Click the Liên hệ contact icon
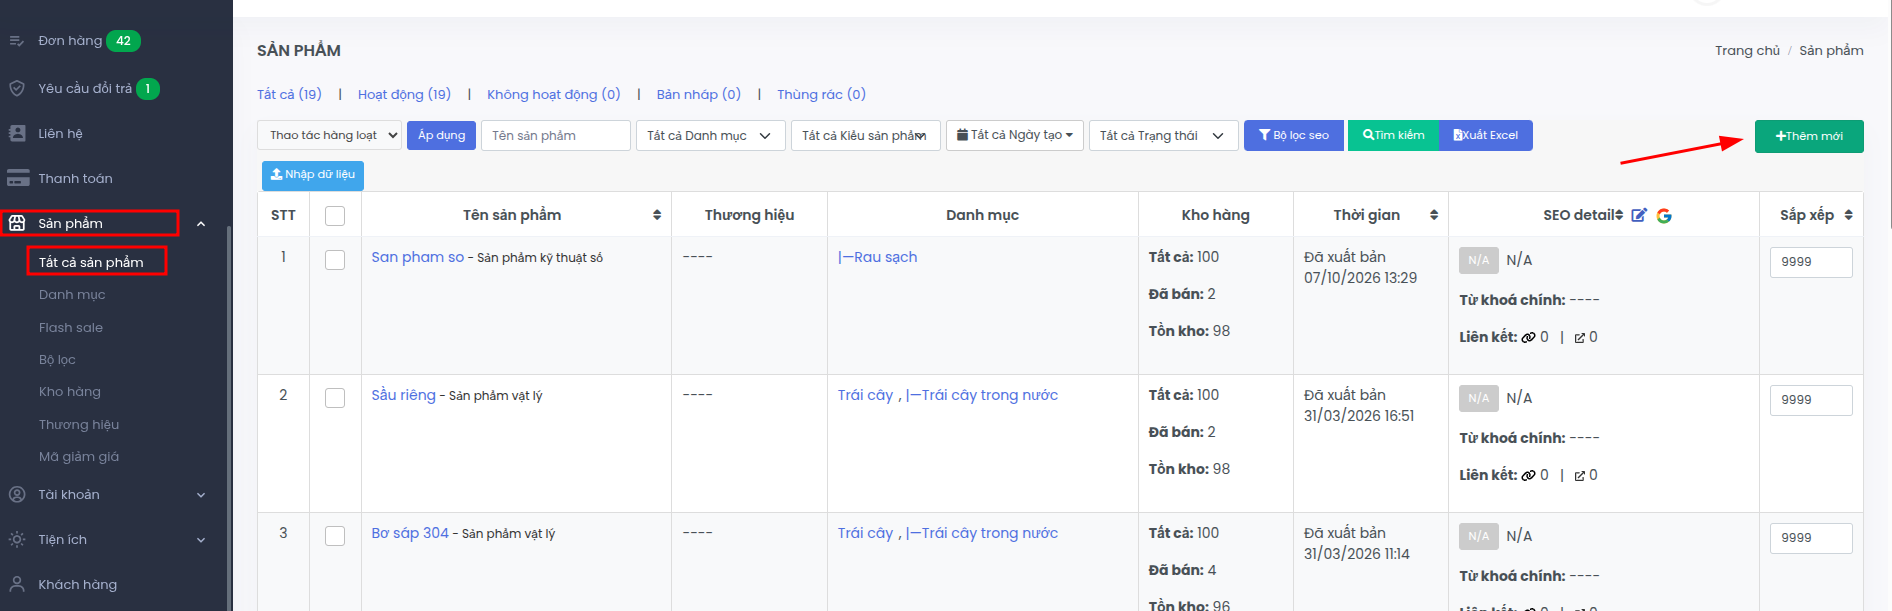The height and width of the screenshot is (611, 1892). pos(17,133)
